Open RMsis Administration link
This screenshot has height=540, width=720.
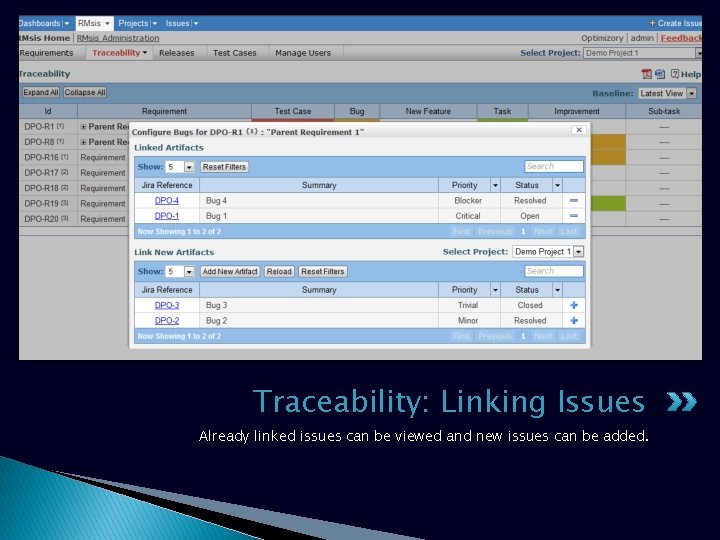(x=118, y=38)
